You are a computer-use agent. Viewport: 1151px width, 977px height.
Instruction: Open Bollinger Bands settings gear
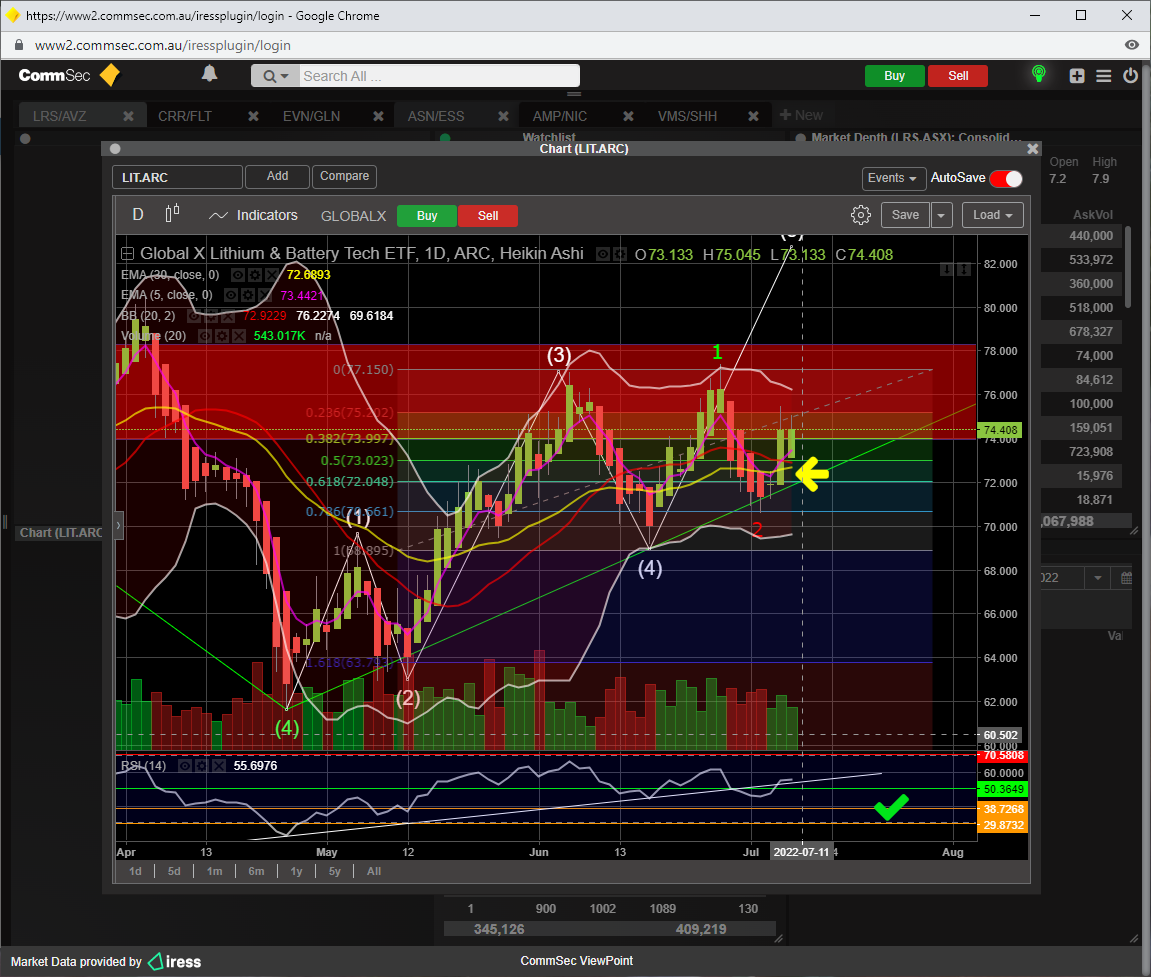click(211, 316)
